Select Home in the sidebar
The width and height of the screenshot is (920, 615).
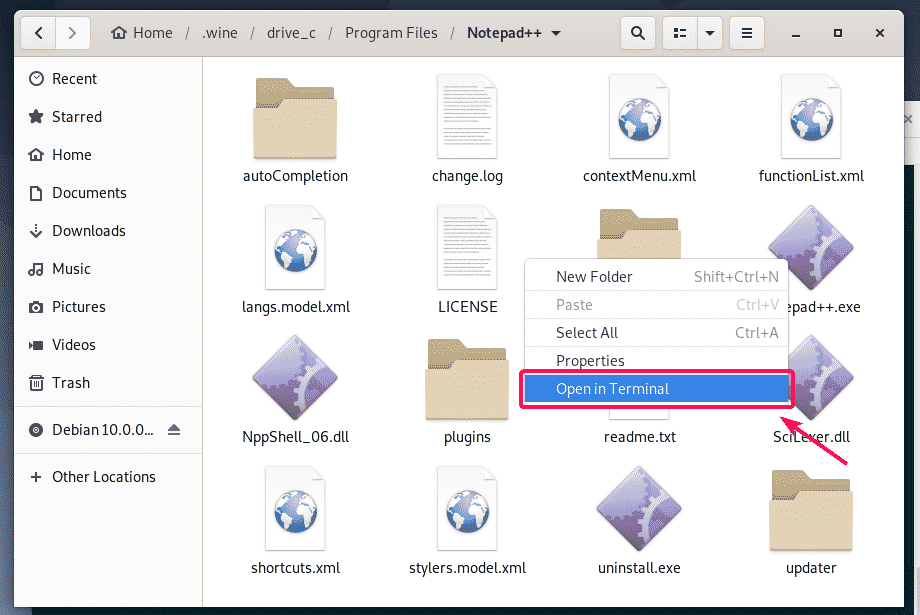(x=109, y=155)
